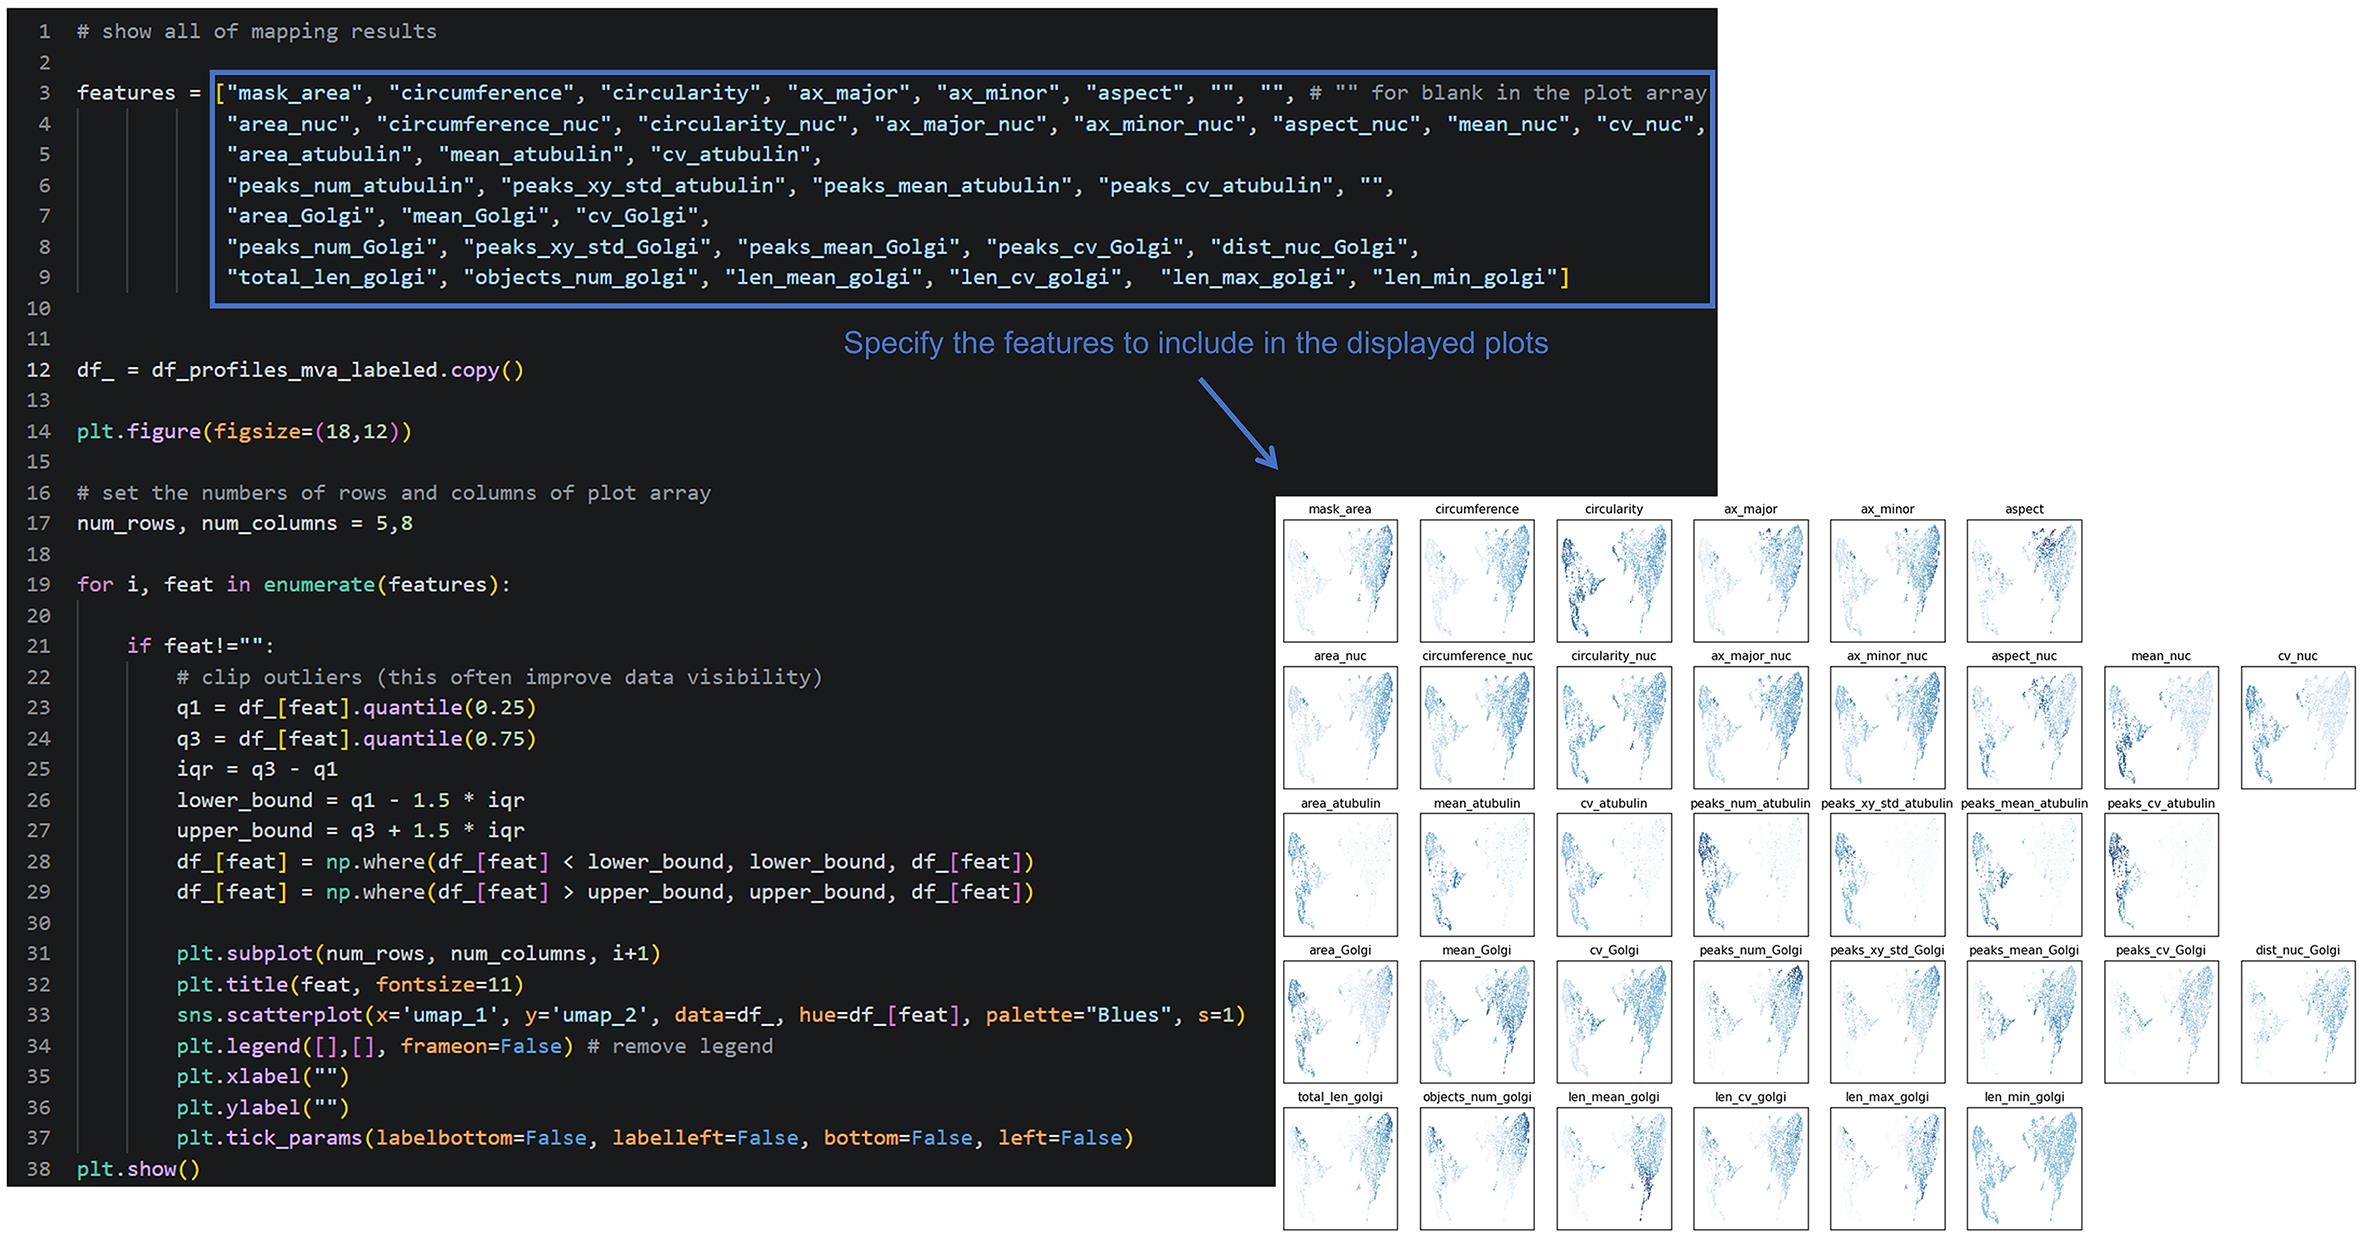The height and width of the screenshot is (1239, 2362).
Task: Open the total_len_golgi plot
Action: coord(1340,1168)
